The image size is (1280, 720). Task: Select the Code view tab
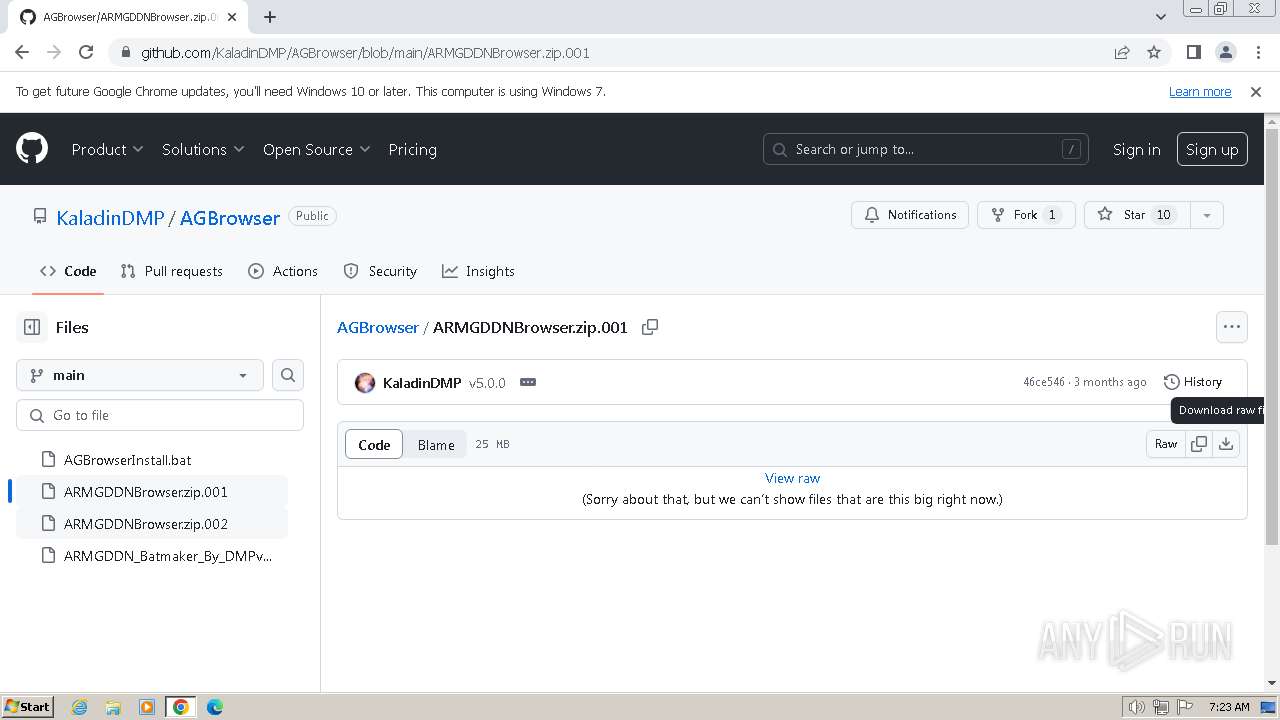374,445
